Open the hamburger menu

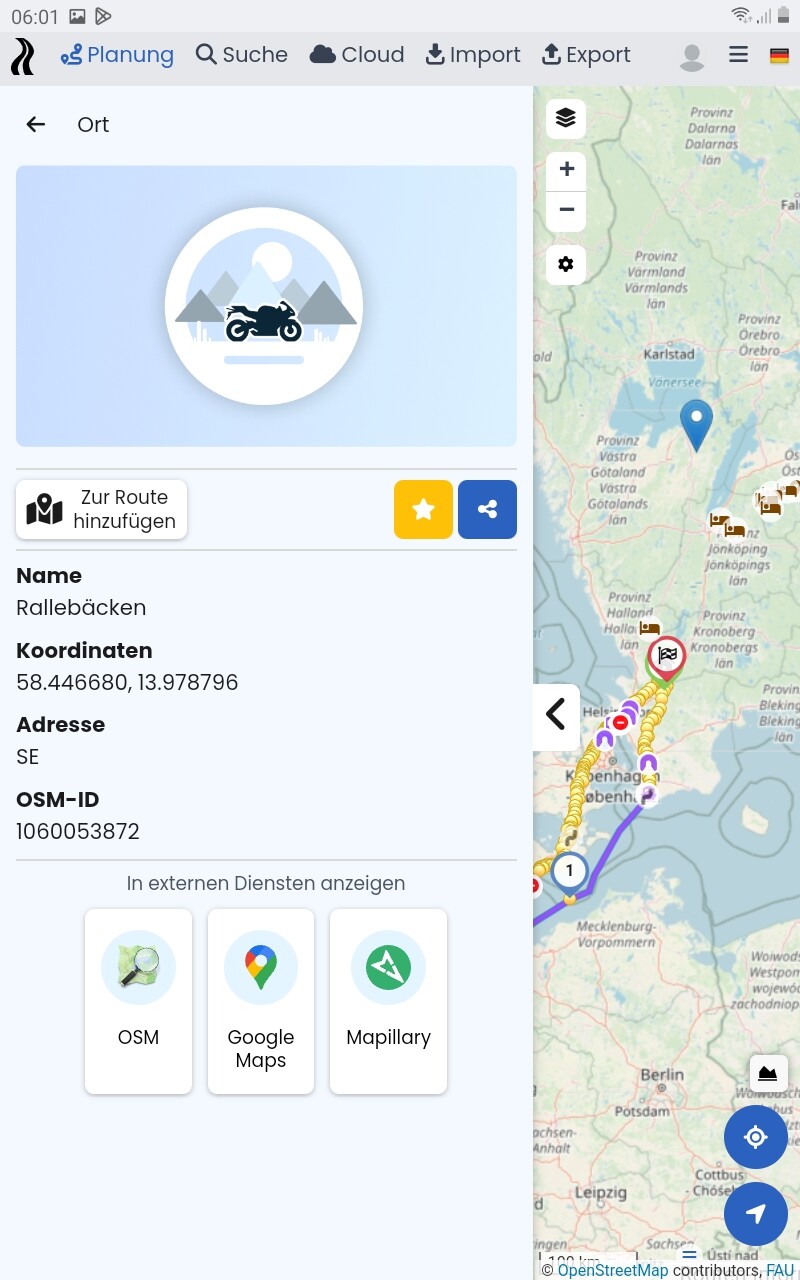click(x=738, y=55)
